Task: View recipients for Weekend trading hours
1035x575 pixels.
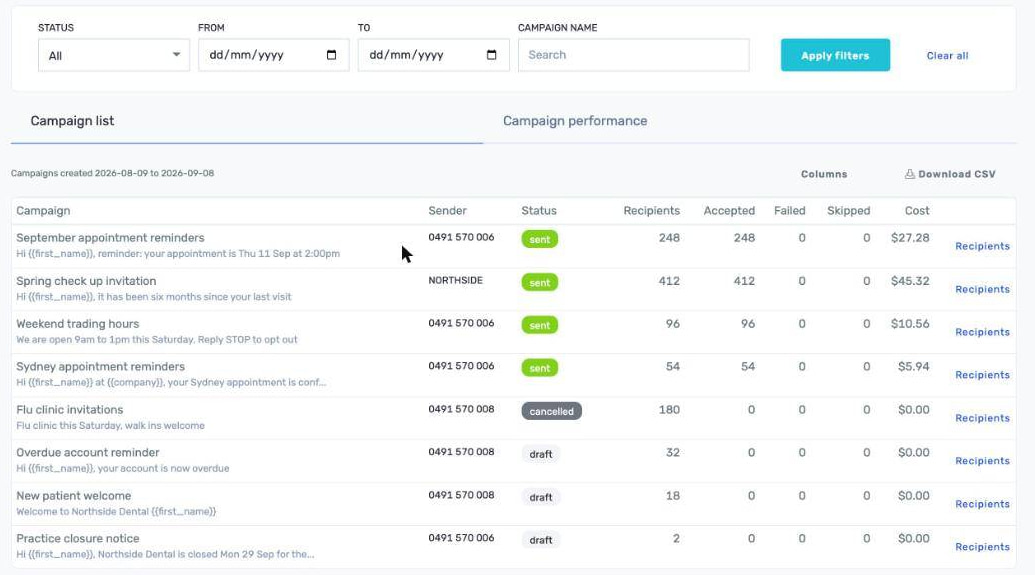Action: click(x=982, y=332)
